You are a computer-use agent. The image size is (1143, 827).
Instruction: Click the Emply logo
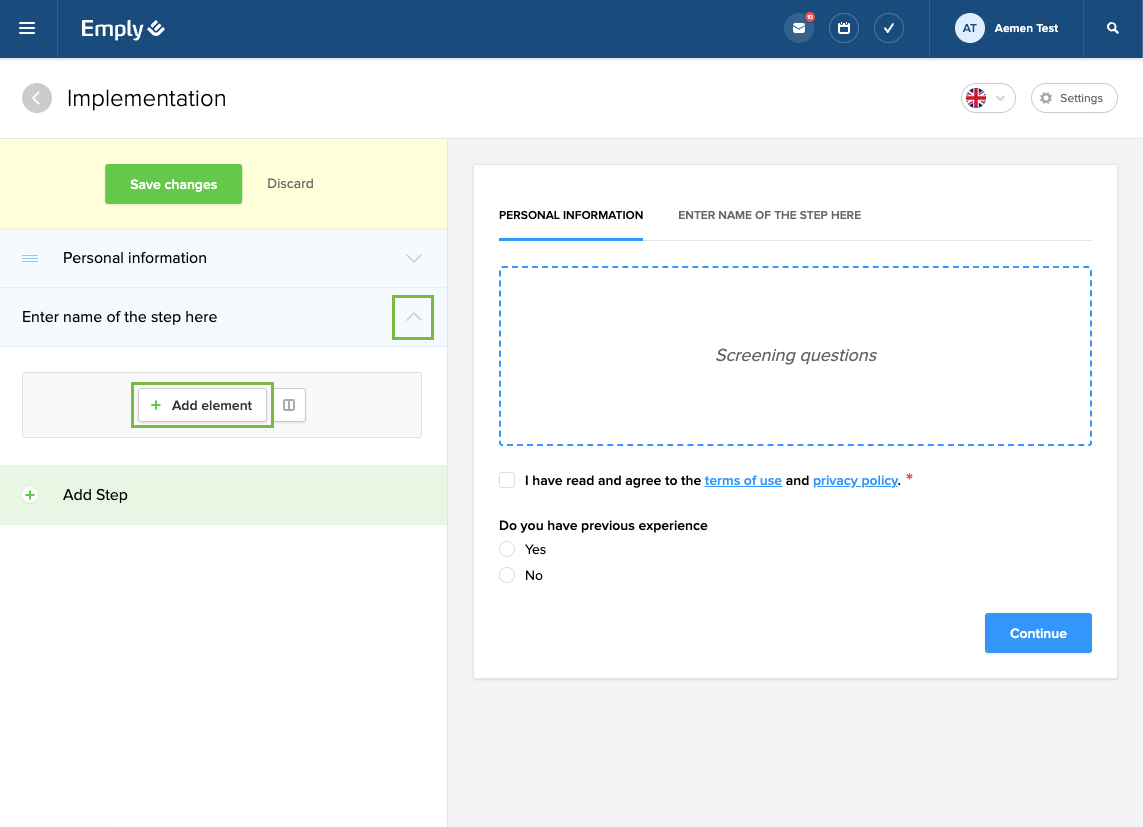point(123,29)
